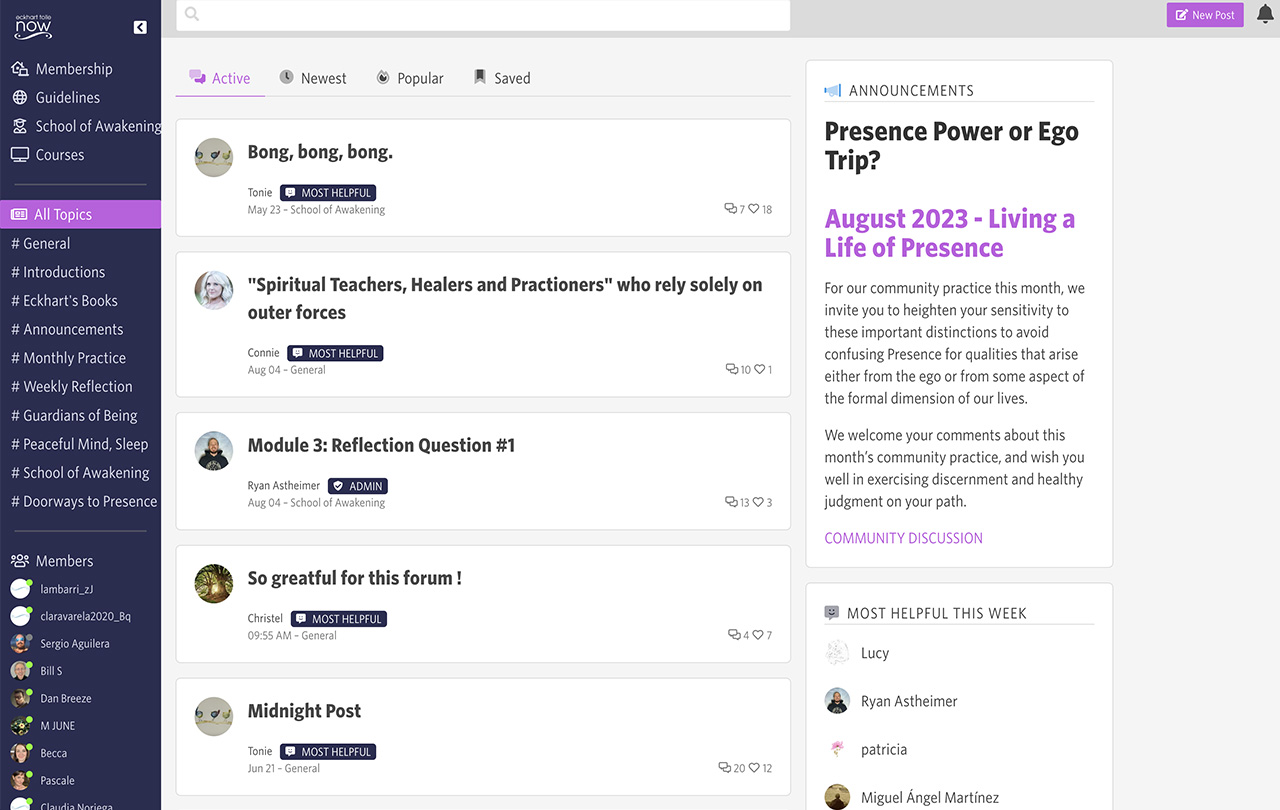Open the # Introductions topic
The image size is (1280, 810).
(x=58, y=272)
